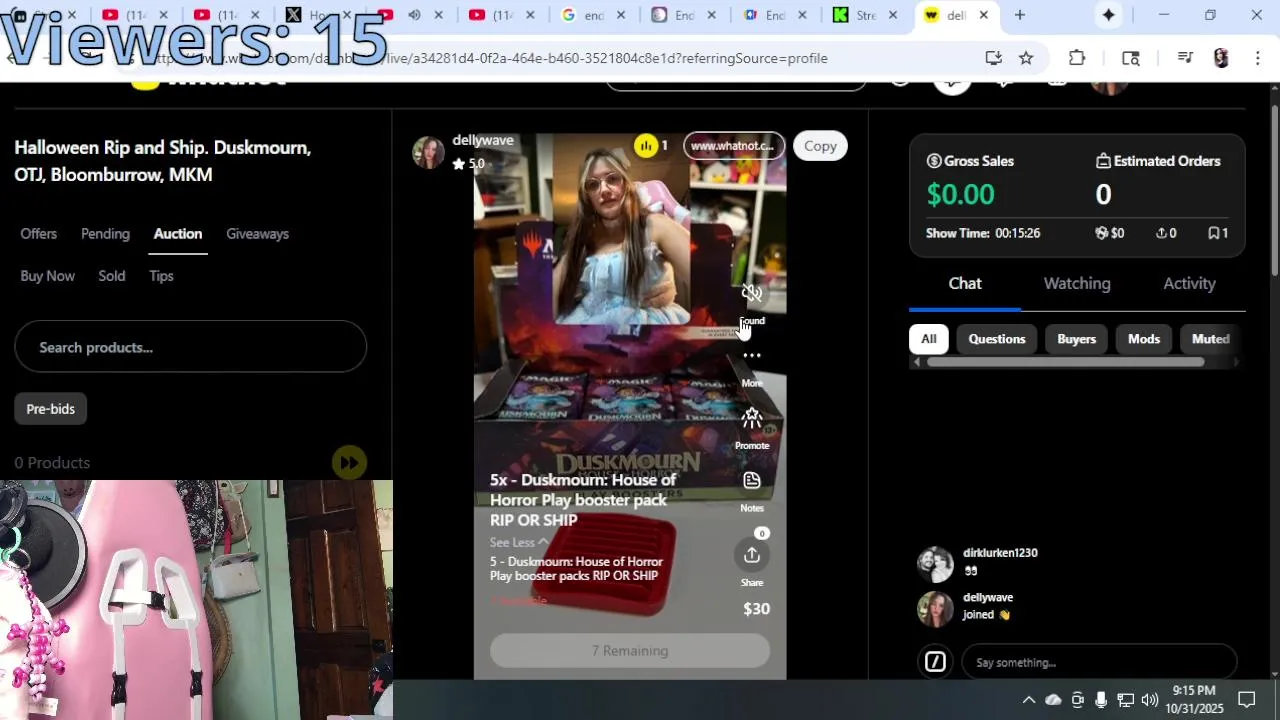Click the shares upload icon showing 0
1280x720 pixels.
pyautogui.click(x=1161, y=233)
